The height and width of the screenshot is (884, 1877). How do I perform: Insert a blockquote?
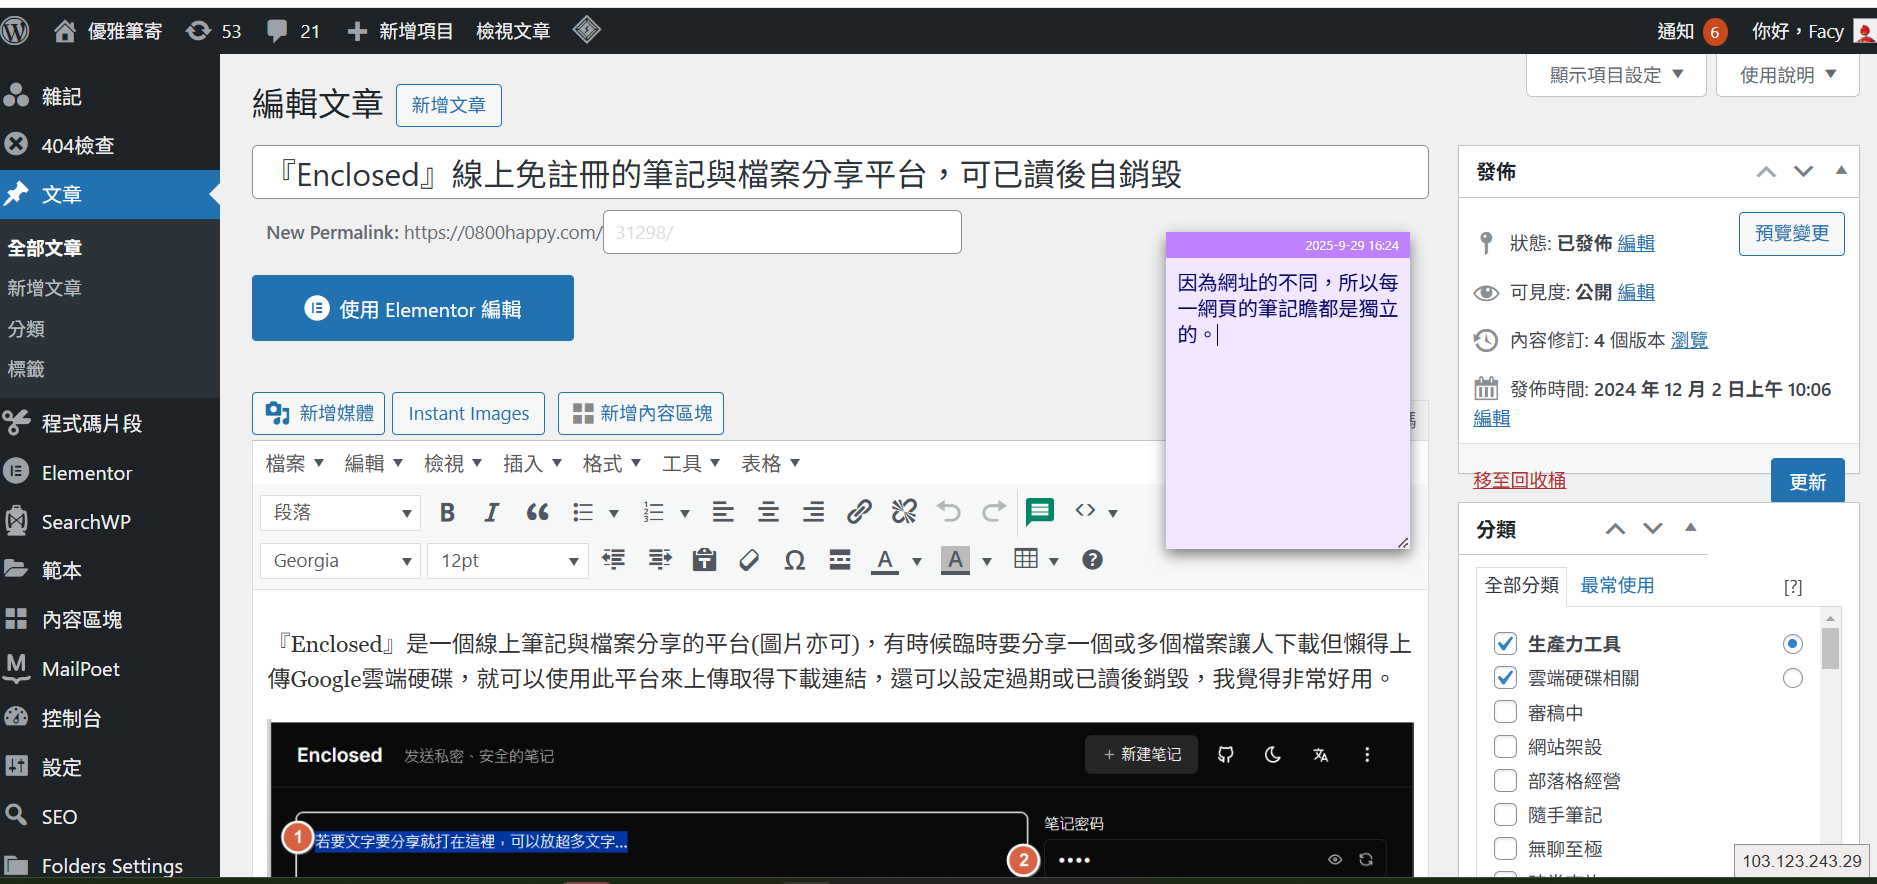[537, 513]
